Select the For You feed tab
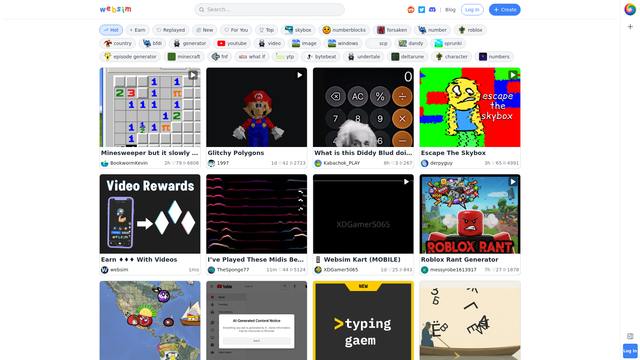 pos(236,30)
